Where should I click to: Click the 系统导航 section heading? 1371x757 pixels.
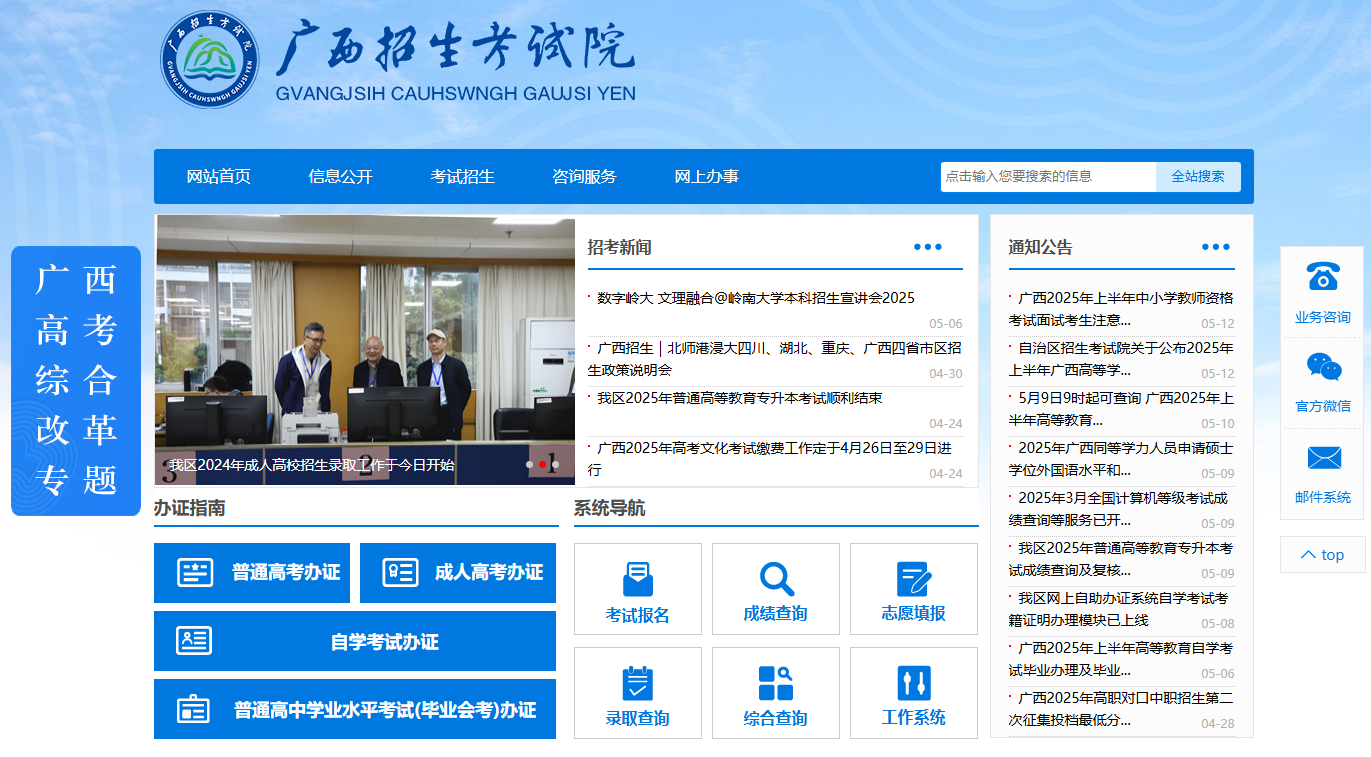tap(609, 508)
